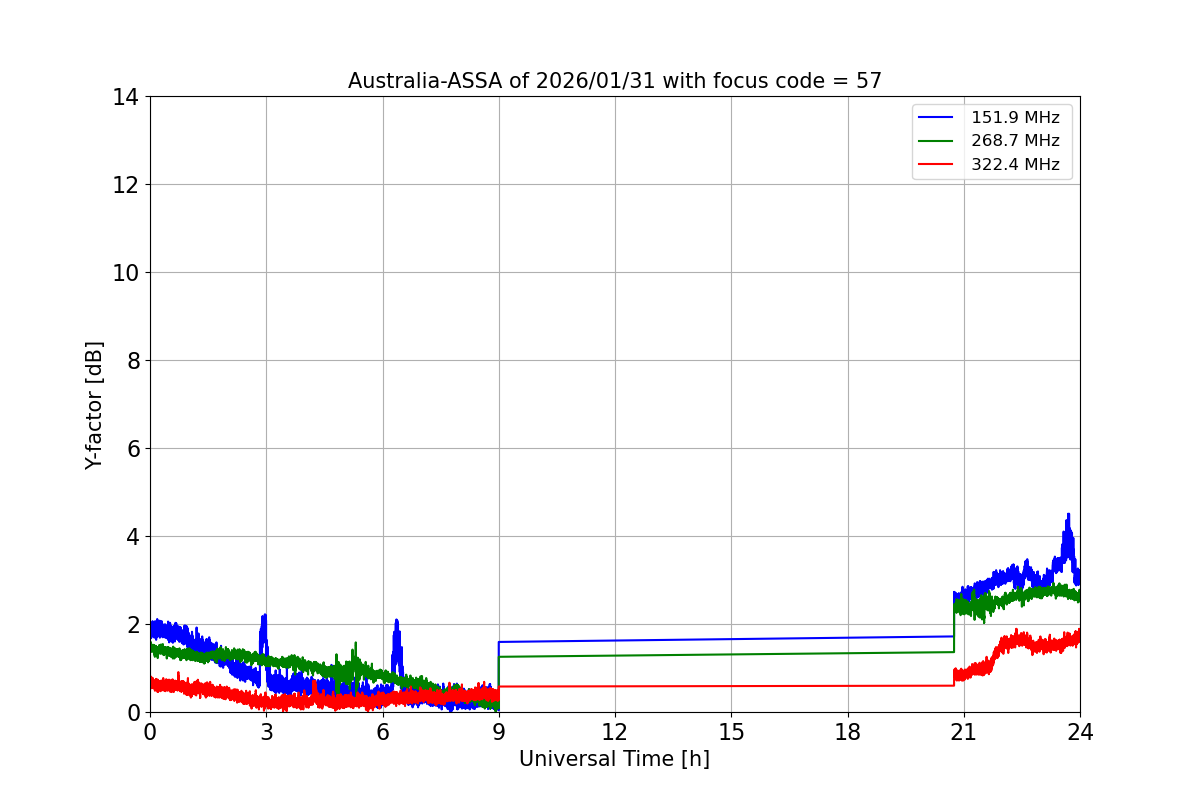1200x800 pixels.
Task: Click the x-axis tick label 21
Action: click(964, 732)
